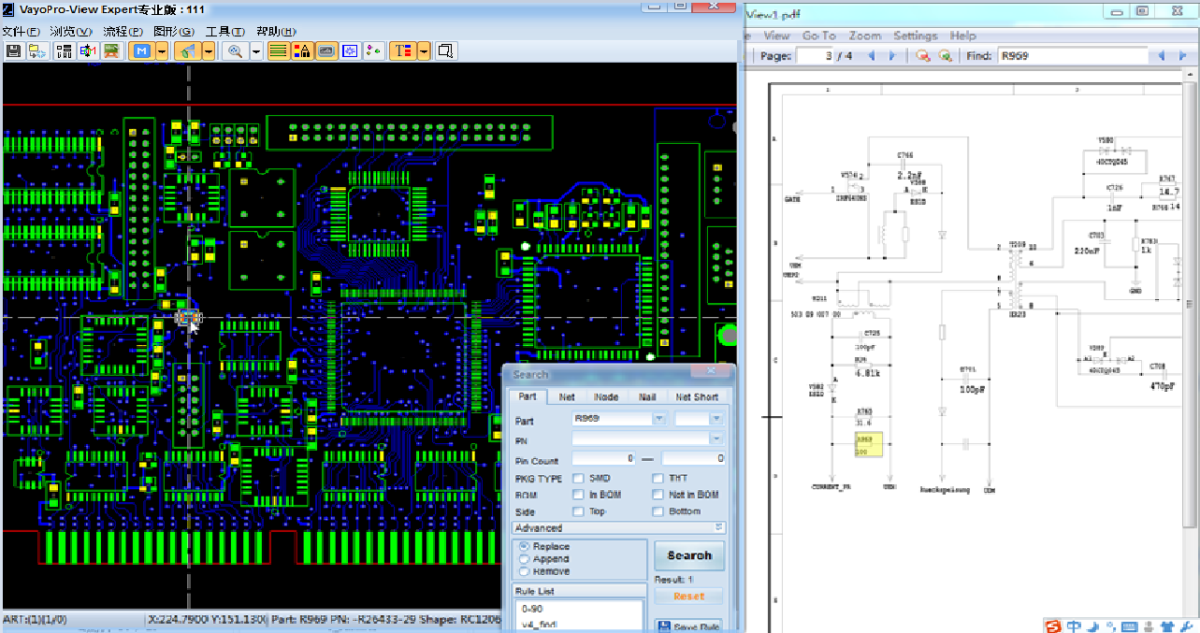
Task: Open the 工具(T) menu
Action: [225, 32]
